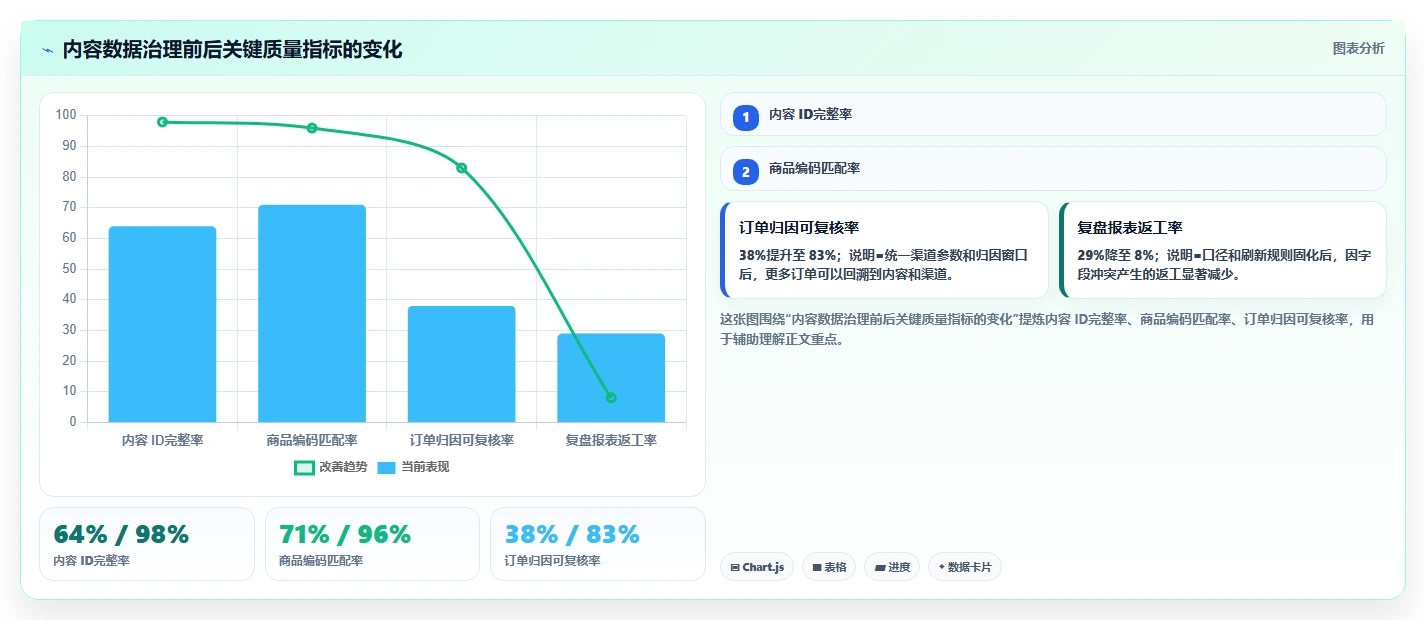Click the 图表分析 label in header
This screenshot has height=620, width=1426.
click(1358, 48)
